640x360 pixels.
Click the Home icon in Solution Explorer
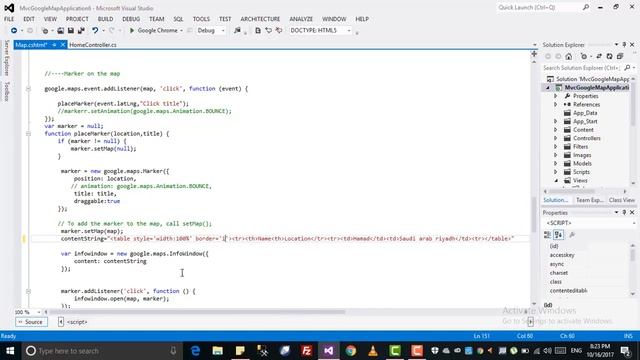coord(569,56)
